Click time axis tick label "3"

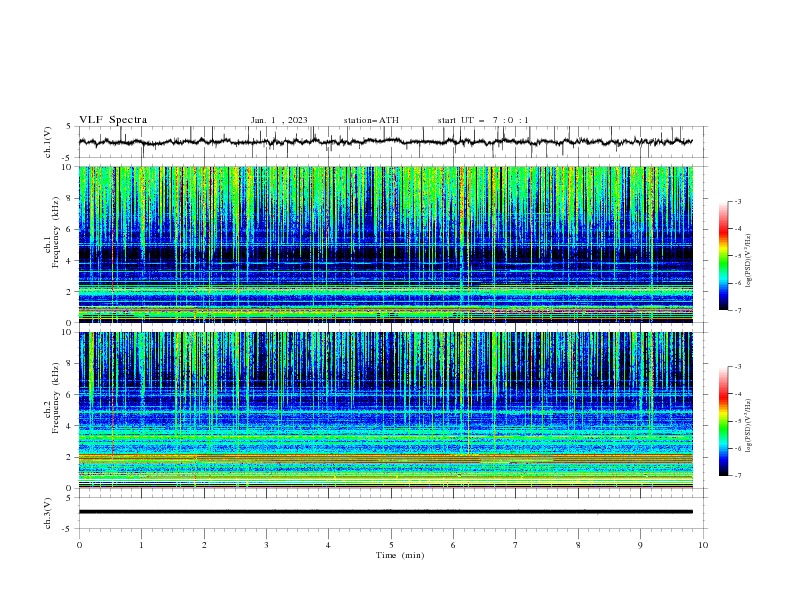pos(266,545)
